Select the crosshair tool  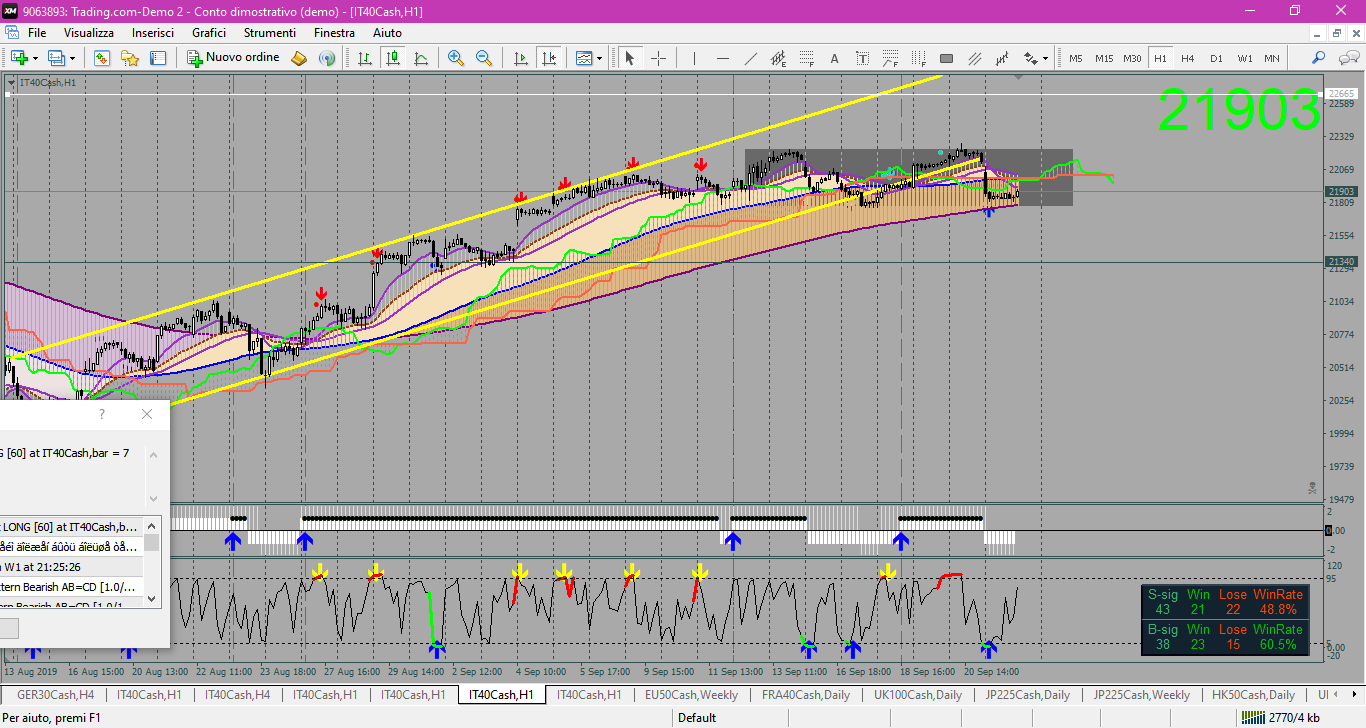(658, 58)
